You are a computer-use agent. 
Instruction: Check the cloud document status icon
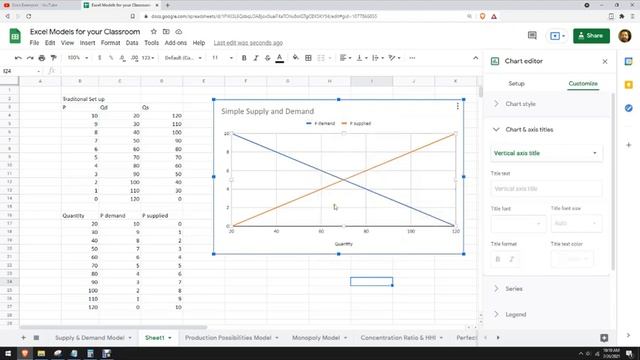[179, 31]
